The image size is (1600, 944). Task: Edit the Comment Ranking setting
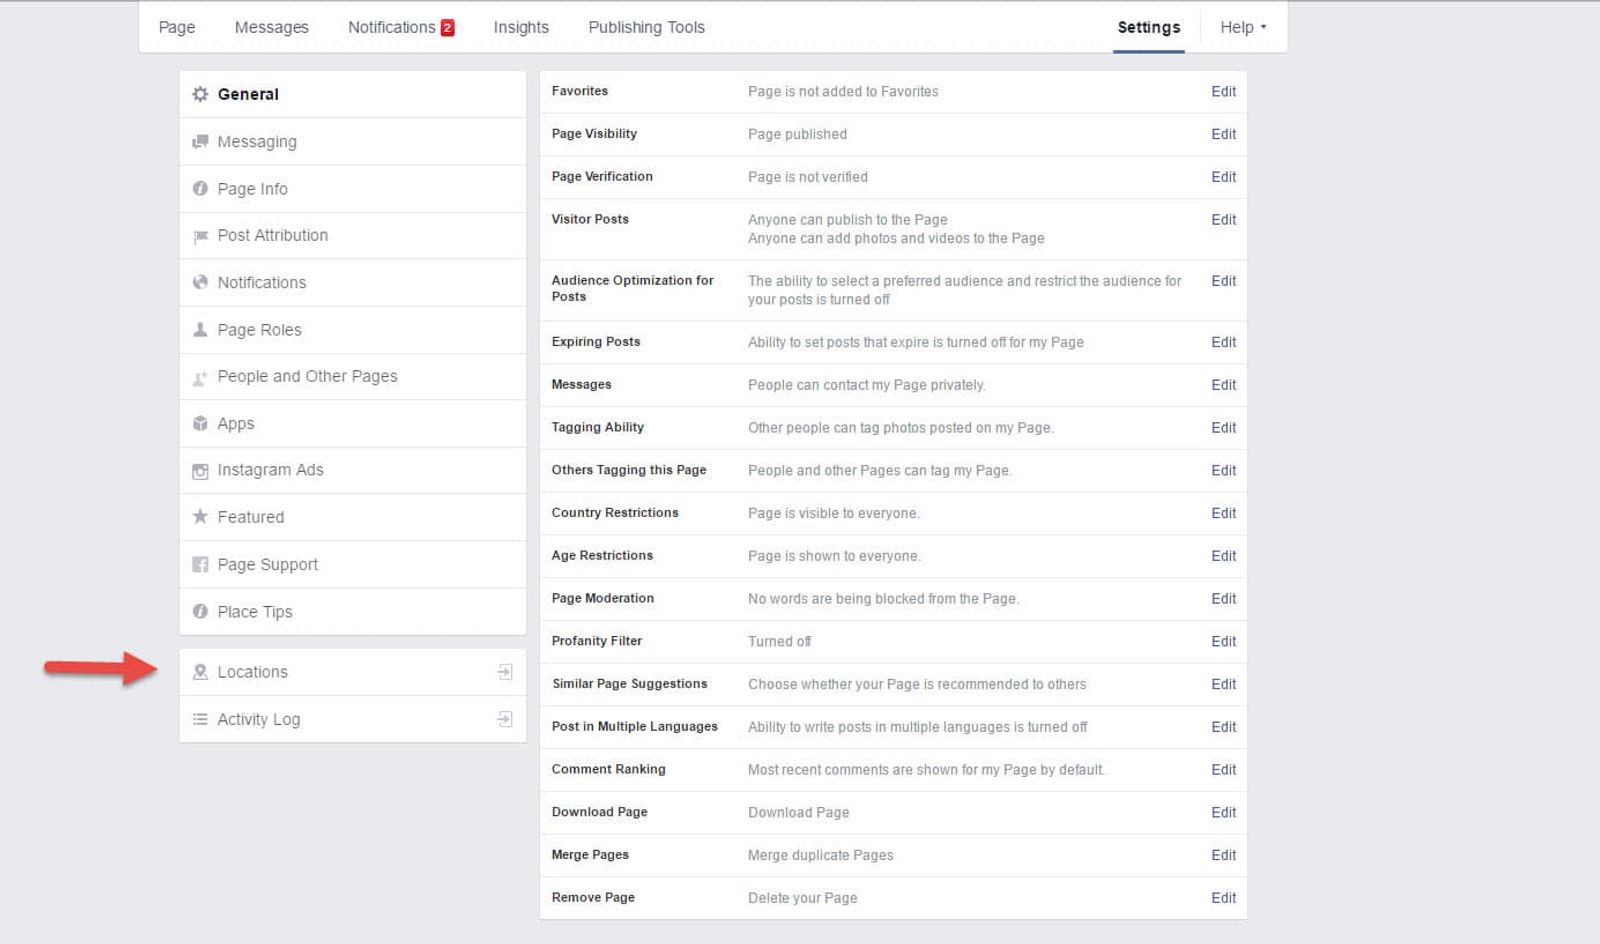[1223, 770]
